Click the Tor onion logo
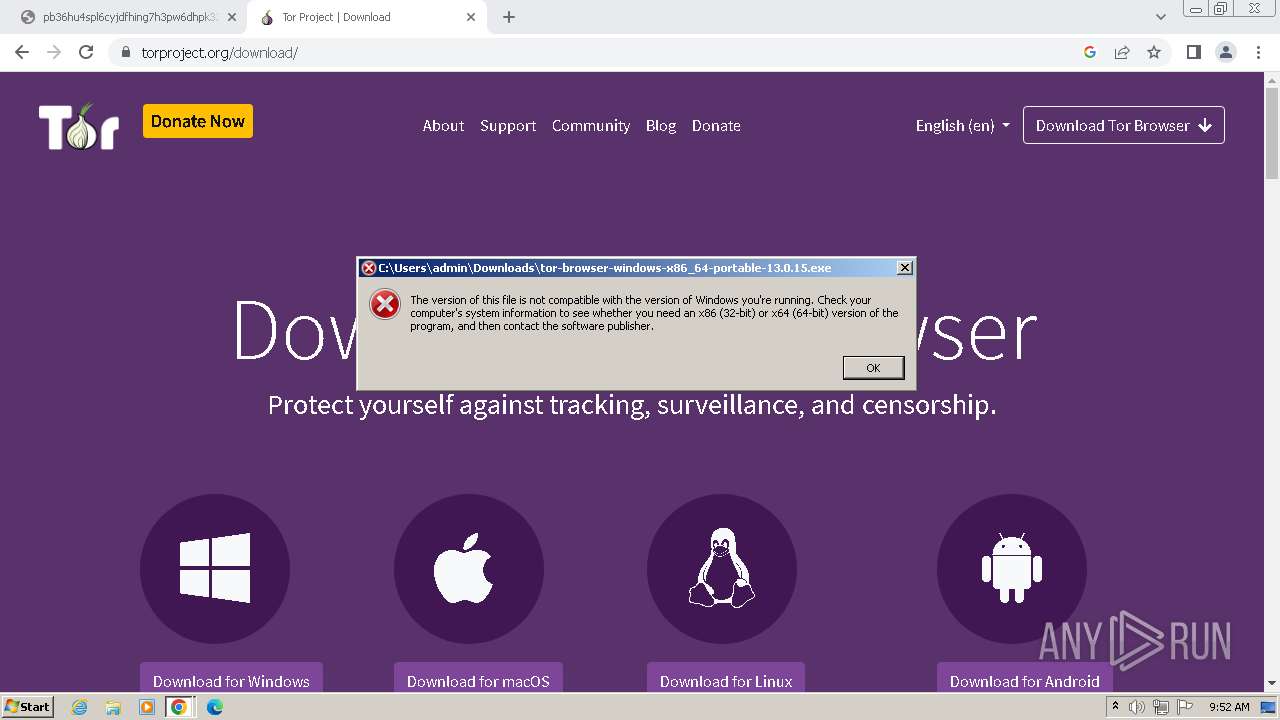Viewport: 1280px width, 720px height. 79,126
